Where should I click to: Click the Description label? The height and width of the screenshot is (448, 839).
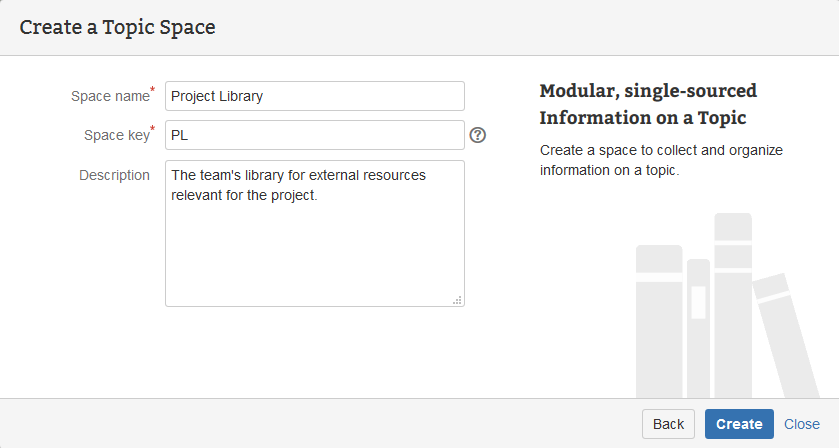(114, 175)
